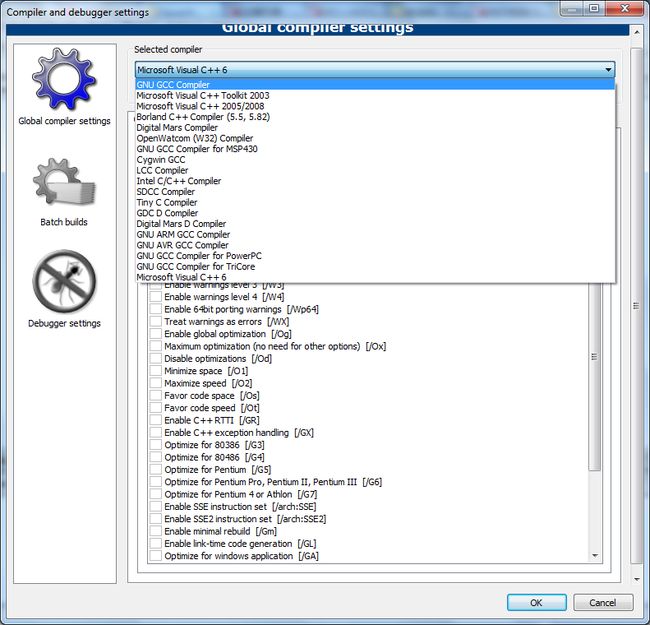Tick Maximum optimization [/Ox] checkbox
Screen dimensions: 650x625
pos(156,346)
